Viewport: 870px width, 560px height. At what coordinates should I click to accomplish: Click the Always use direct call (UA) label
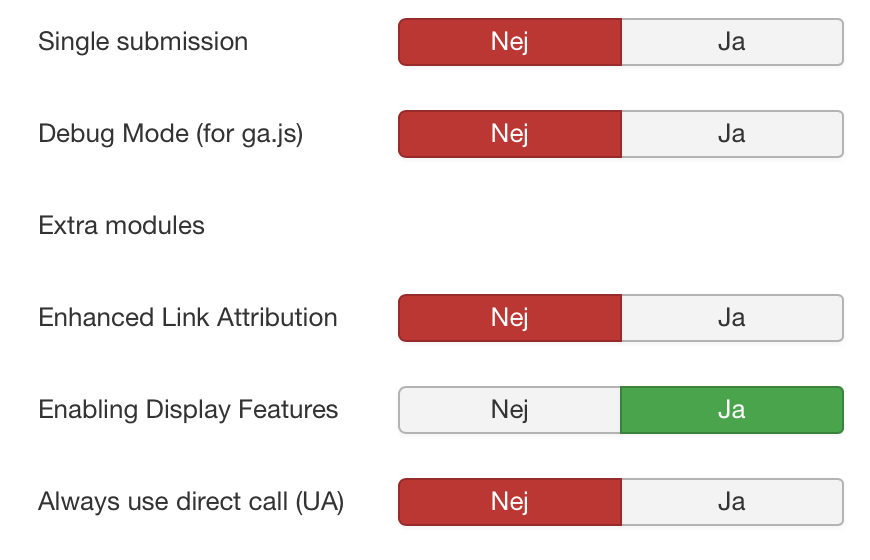[x=191, y=502]
